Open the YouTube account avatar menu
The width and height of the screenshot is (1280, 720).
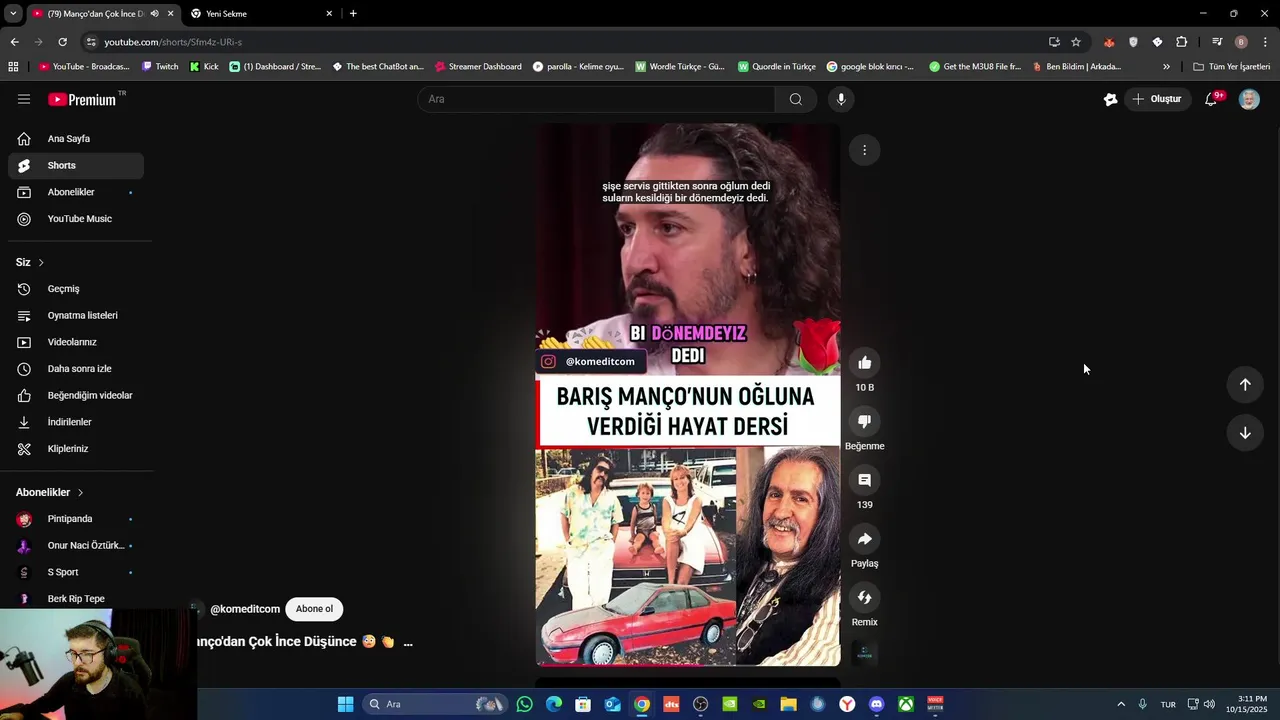click(1249, 99)
